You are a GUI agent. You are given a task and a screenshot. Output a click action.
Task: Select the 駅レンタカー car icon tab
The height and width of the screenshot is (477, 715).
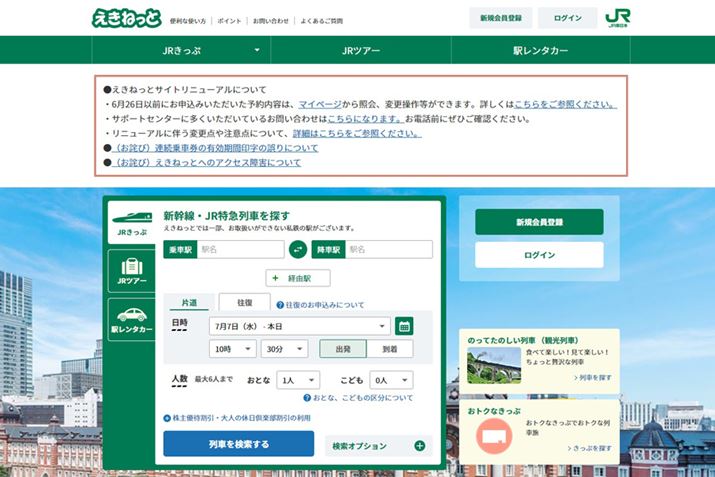point(131,320)
